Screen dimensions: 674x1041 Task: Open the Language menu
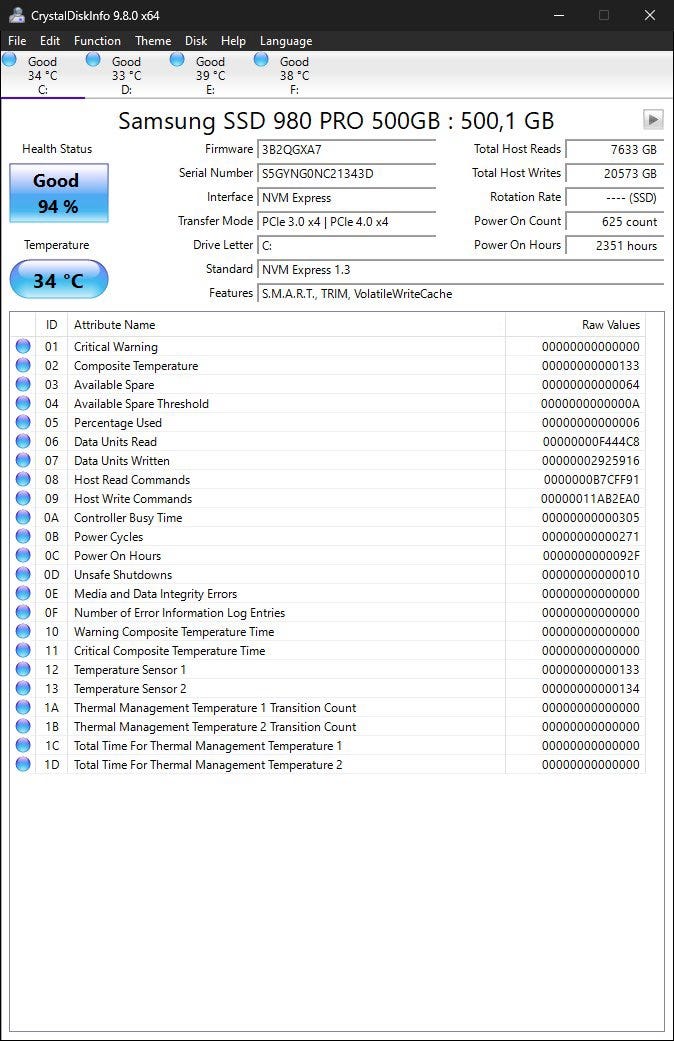click(286, 40)
